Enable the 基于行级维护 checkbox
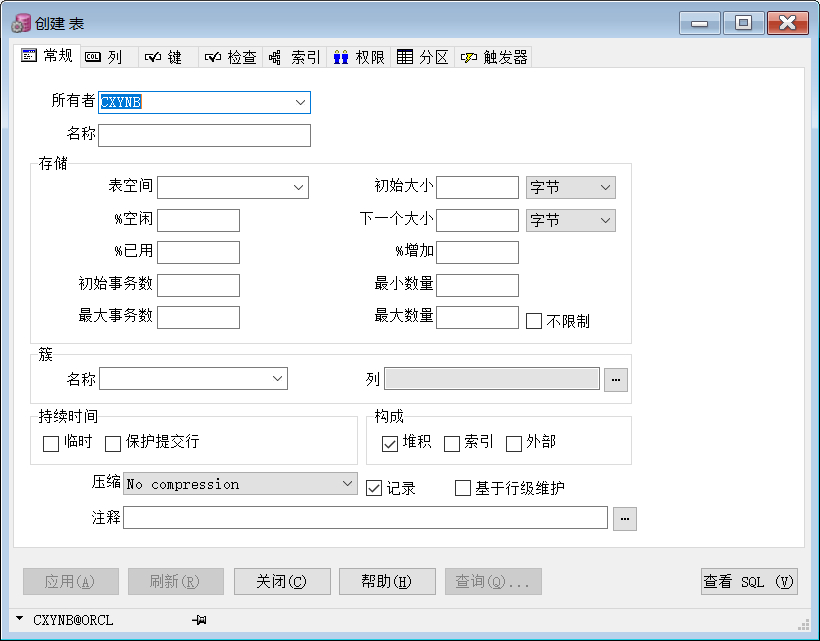Viewport: 820px width, 641px height. 463,488
